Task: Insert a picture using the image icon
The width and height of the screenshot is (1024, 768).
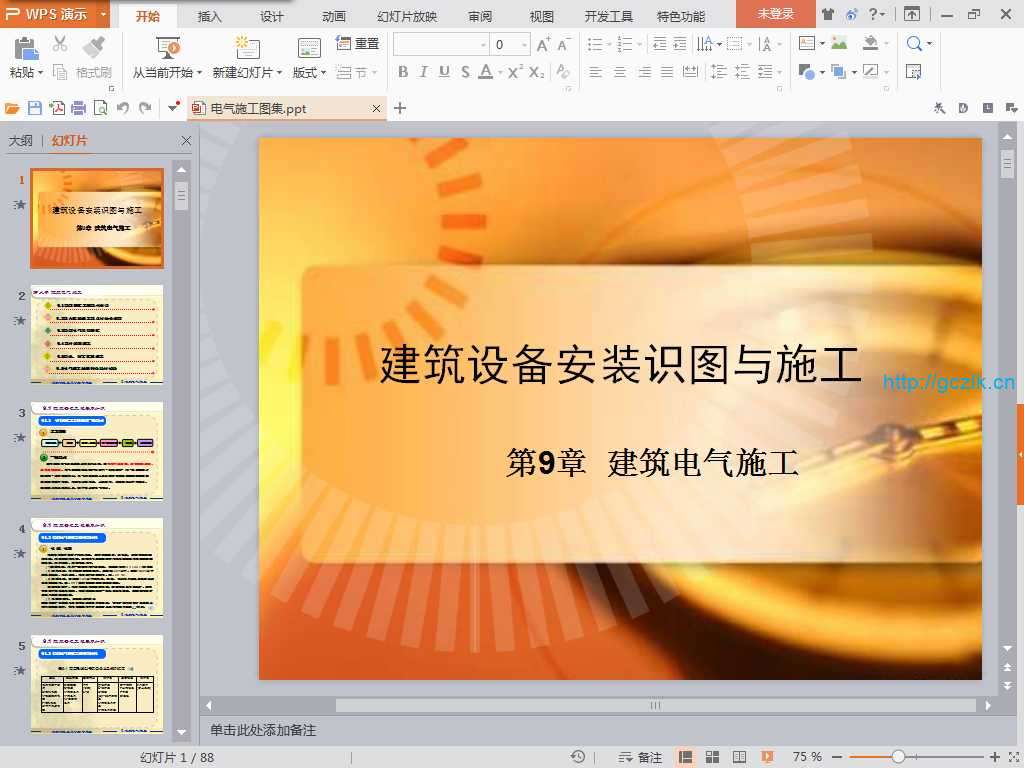Action: [839, 44]
